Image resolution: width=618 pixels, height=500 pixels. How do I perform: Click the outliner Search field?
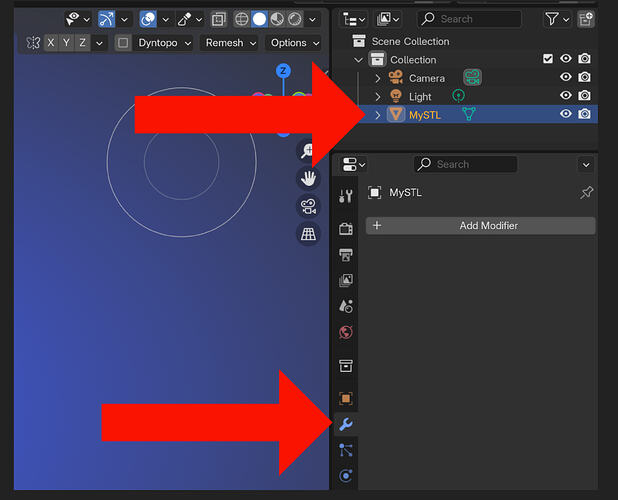[x=469, y=19]
